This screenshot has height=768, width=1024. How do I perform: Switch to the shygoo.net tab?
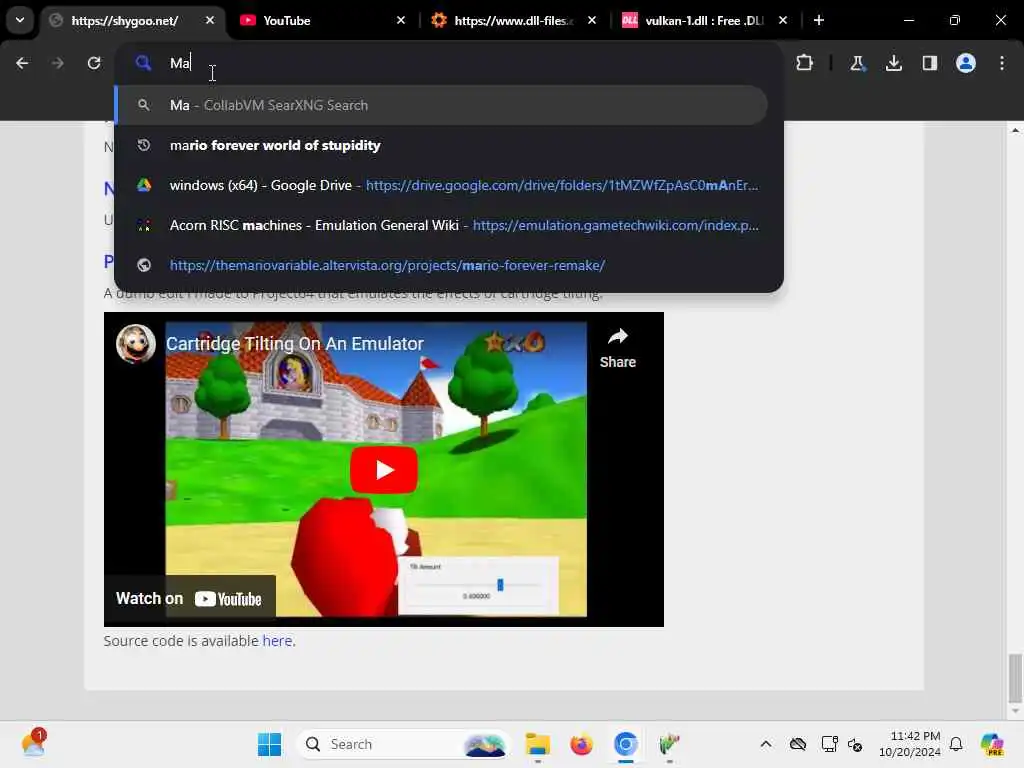click(124, 21)
